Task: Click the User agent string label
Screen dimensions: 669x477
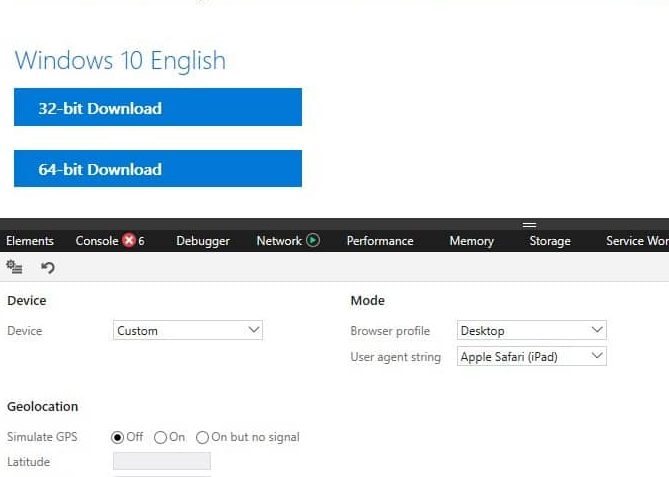Action: point(396,357)
